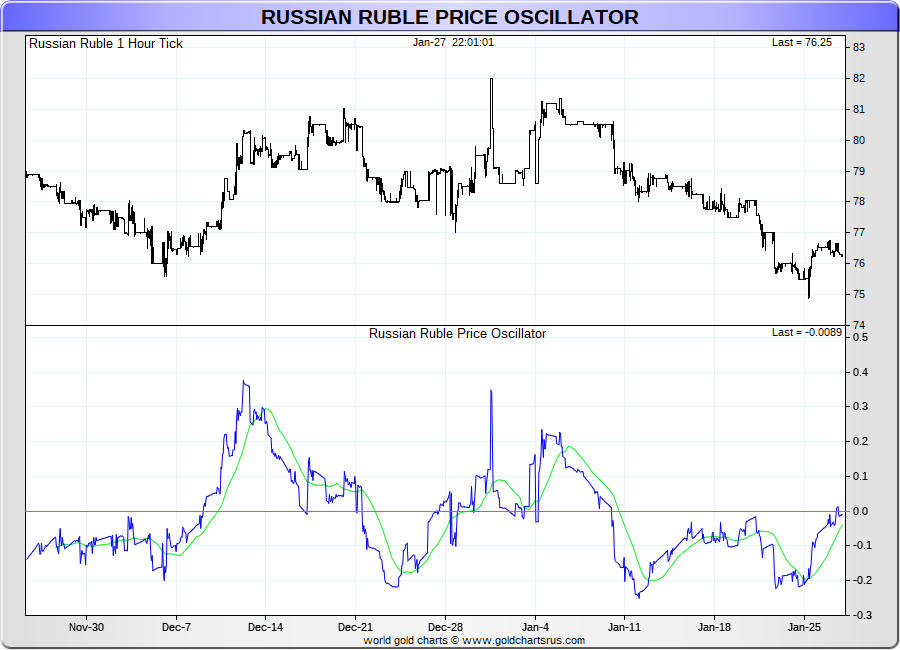The width and height of the screenshot is (900, 650).
Task: Click the 'Last = -0.0089' value
Action: [x=806, y=332]
